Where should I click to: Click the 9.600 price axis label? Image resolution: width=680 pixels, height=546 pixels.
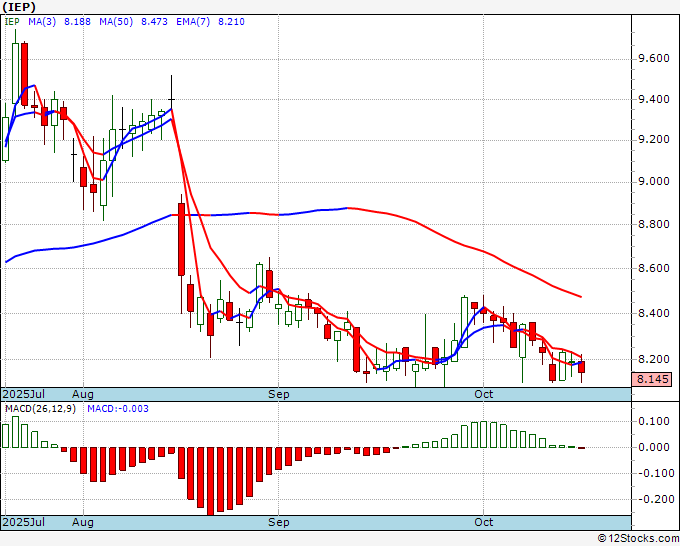pos(653,59)
